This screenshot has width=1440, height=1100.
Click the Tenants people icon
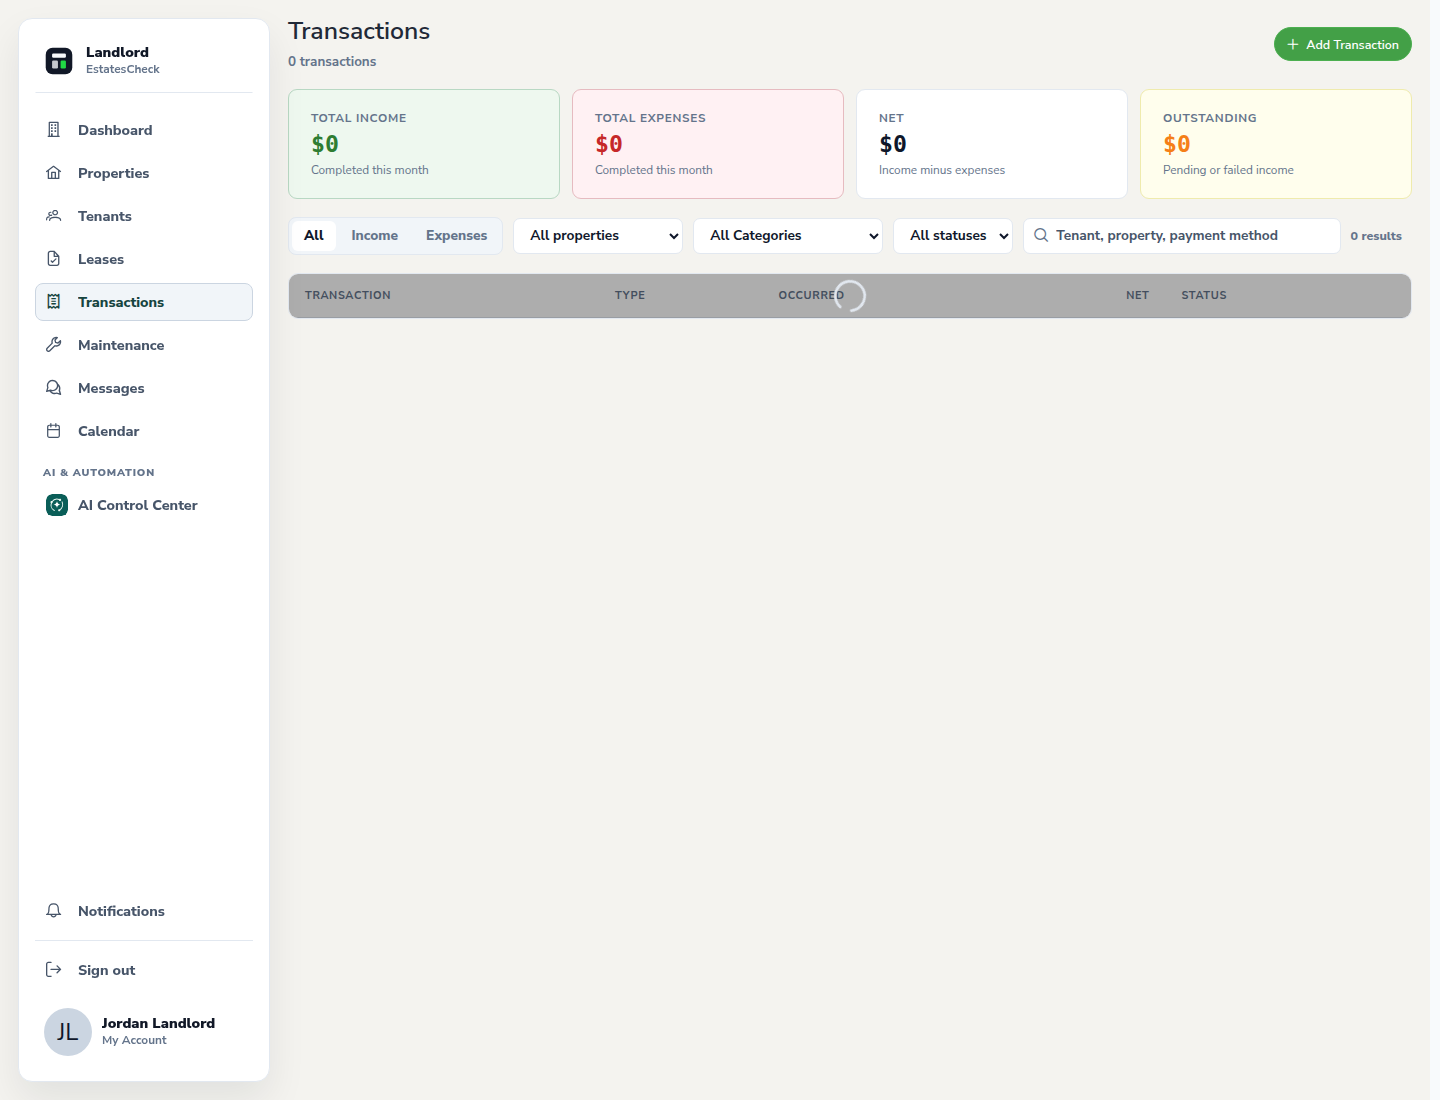pos(54,216)
